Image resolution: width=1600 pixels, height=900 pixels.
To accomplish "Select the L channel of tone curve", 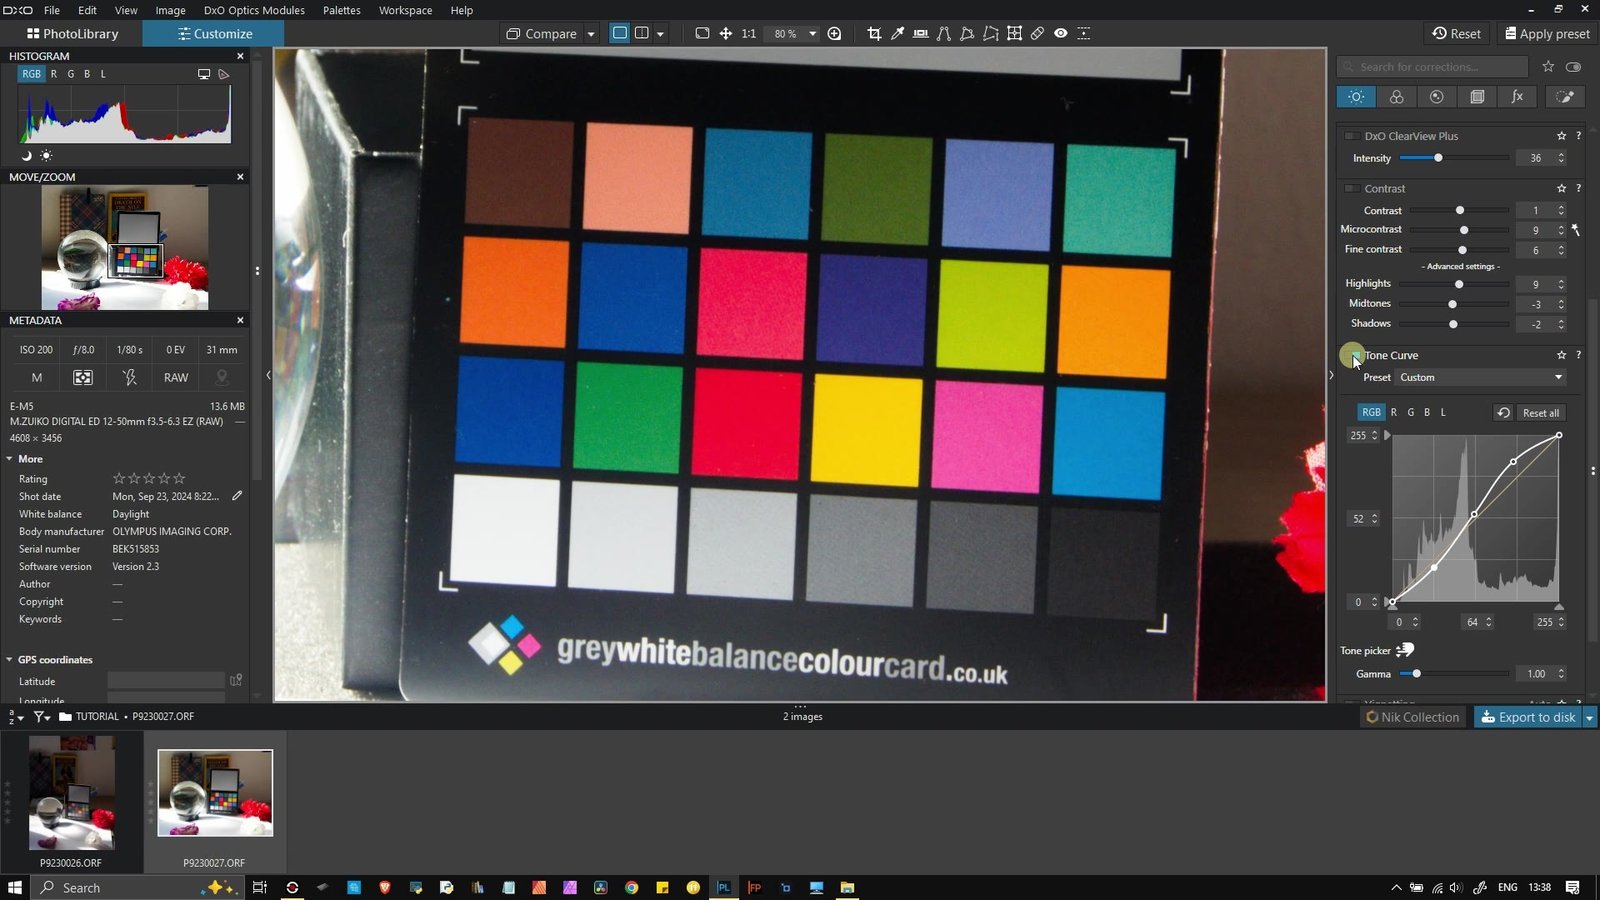I will coord(1443,412).
